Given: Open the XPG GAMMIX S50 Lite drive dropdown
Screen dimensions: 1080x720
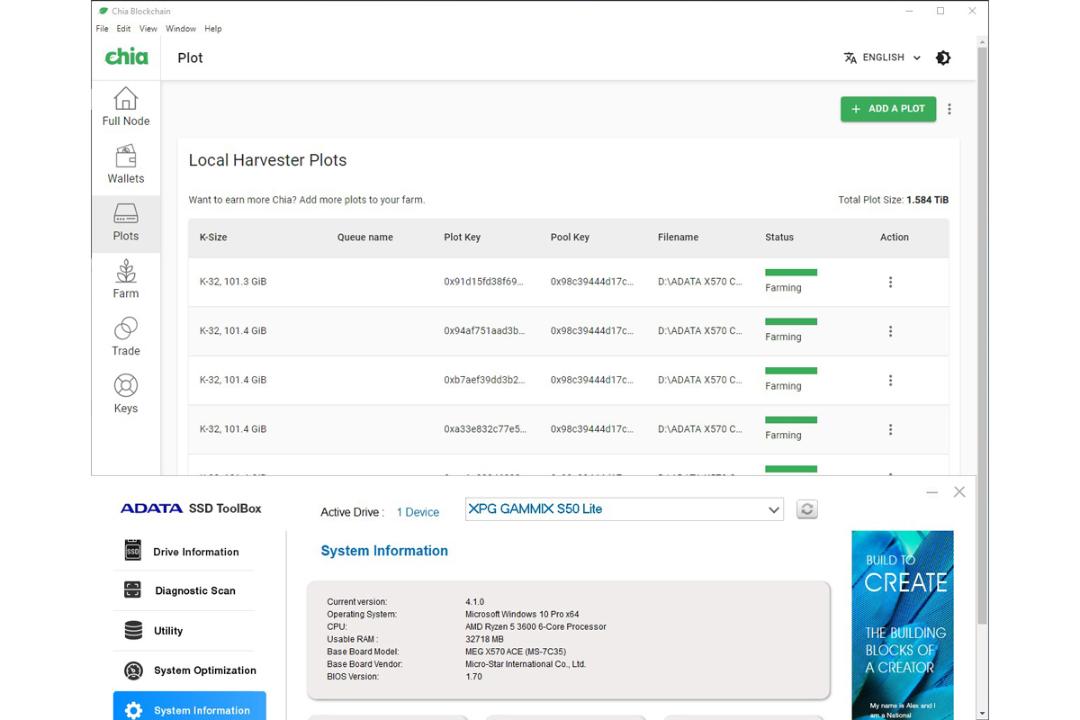Looking at the screenshot, I should pyautogui.click(x=624, y=509).
